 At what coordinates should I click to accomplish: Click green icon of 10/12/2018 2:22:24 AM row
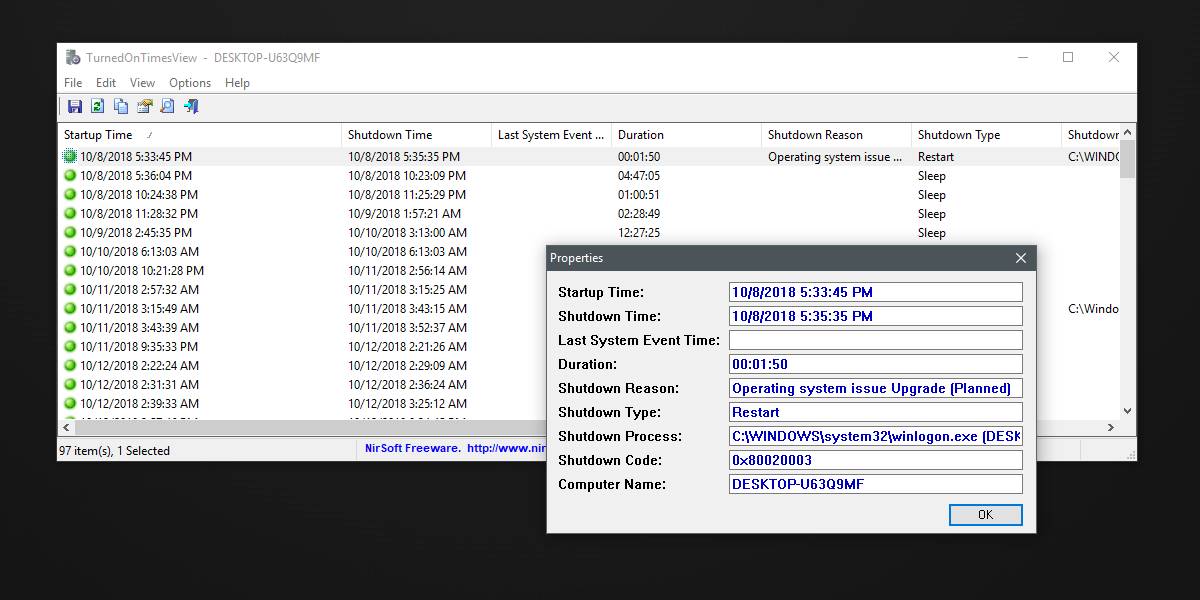point(70,365)
